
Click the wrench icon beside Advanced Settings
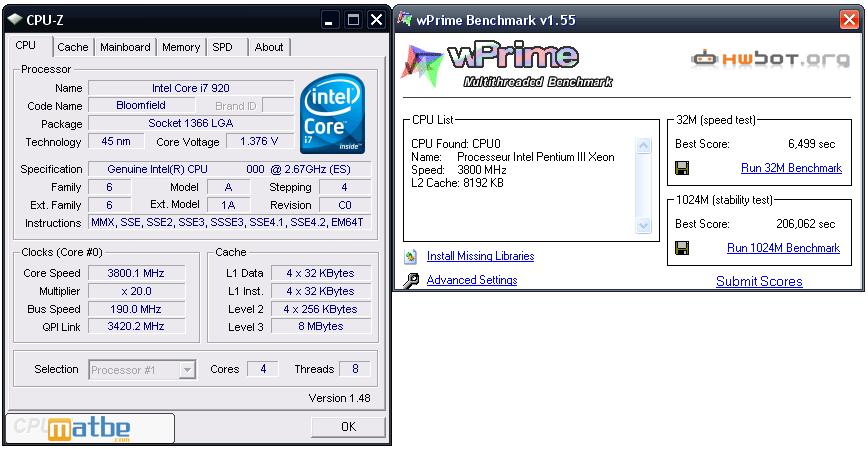(x=410, y=281)
